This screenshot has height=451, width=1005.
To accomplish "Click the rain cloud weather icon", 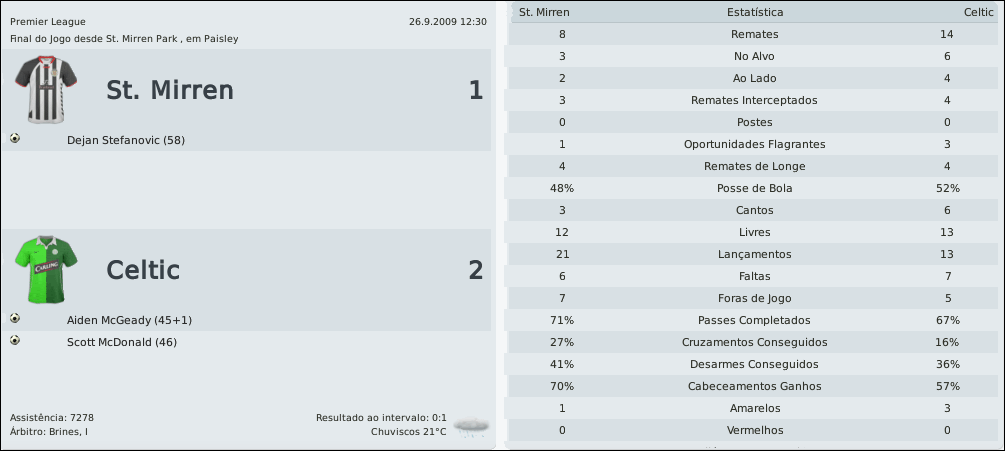I will click(470, 426).
